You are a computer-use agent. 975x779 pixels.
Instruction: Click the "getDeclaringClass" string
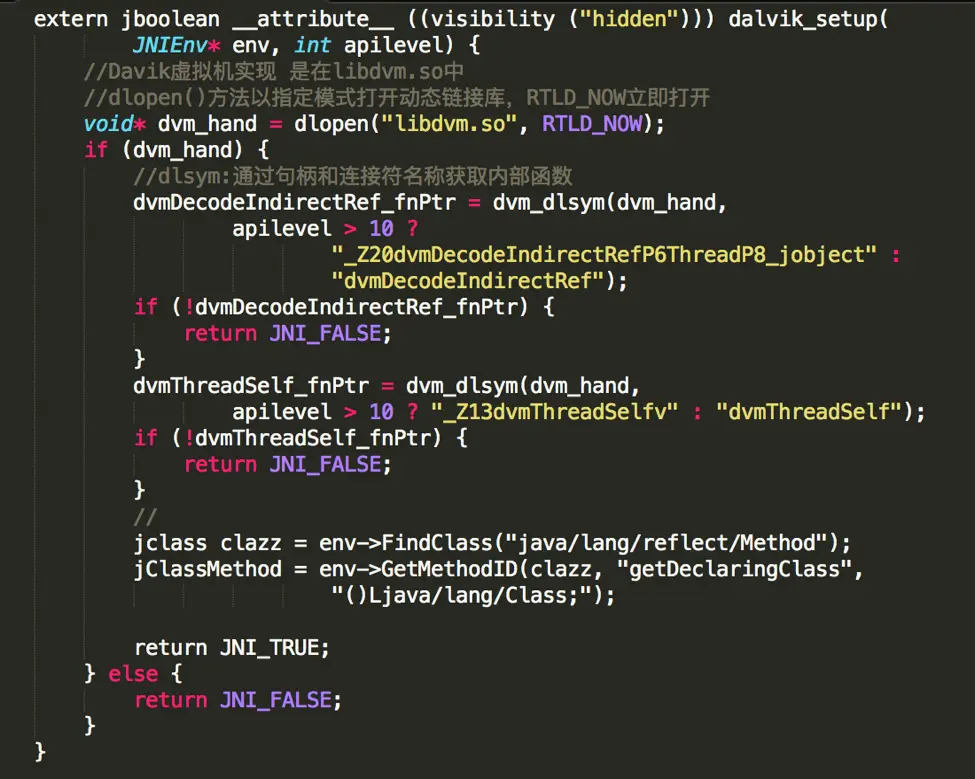click(734, 569)
